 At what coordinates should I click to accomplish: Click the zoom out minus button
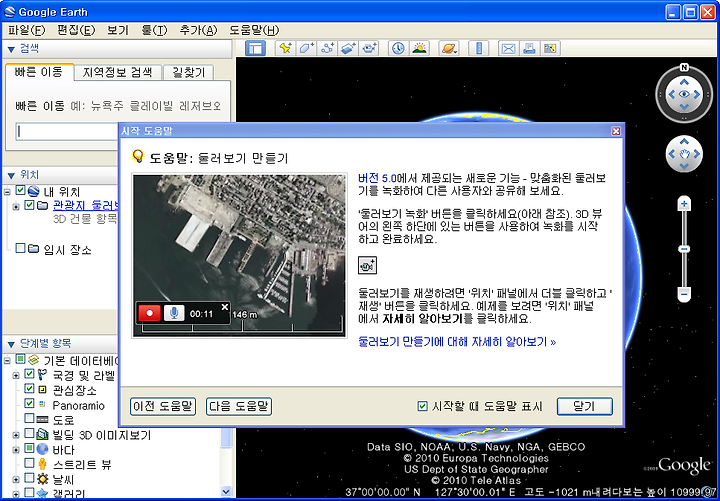coord(684,293)
